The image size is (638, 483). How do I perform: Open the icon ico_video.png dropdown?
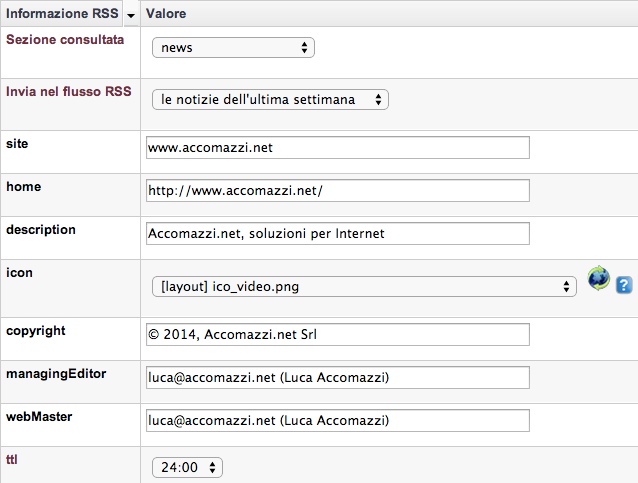click(x=364, y=286)
